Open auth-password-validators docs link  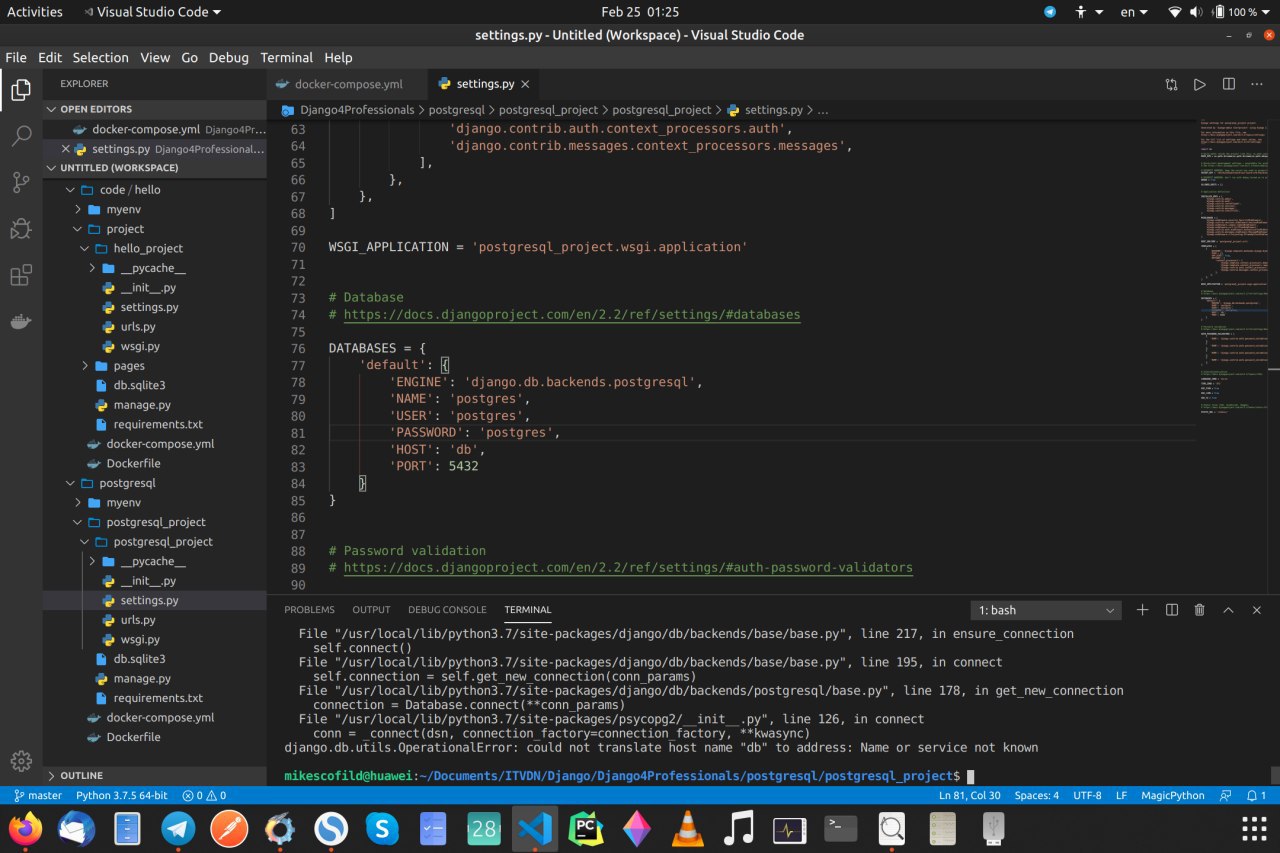coord(628,568)
